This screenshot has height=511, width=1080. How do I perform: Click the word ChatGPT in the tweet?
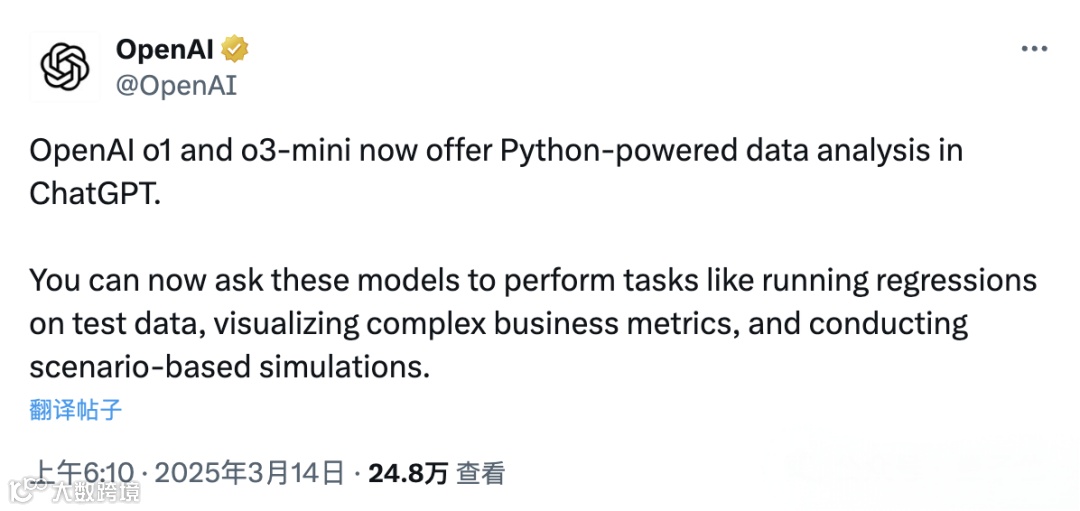point(94,193)
